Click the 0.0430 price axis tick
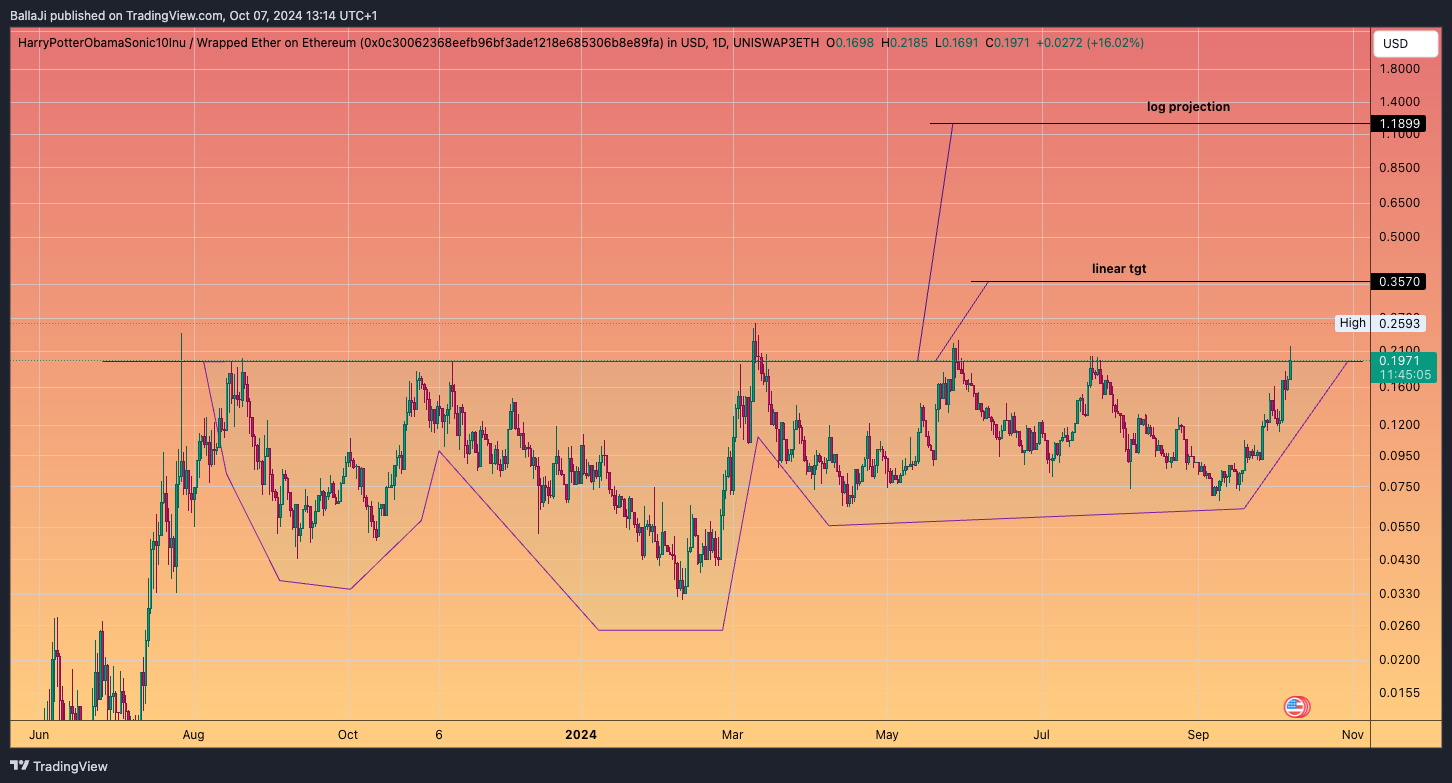This screenshot has height=783, width=1452. point(1400,560)
